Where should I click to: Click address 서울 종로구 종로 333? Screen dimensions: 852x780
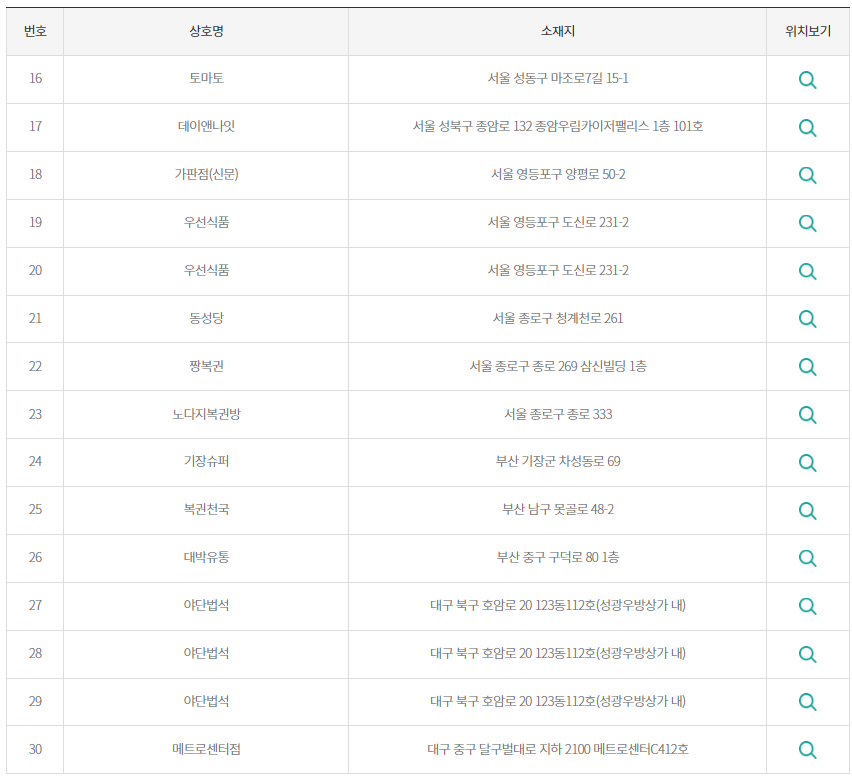[557, 414]
